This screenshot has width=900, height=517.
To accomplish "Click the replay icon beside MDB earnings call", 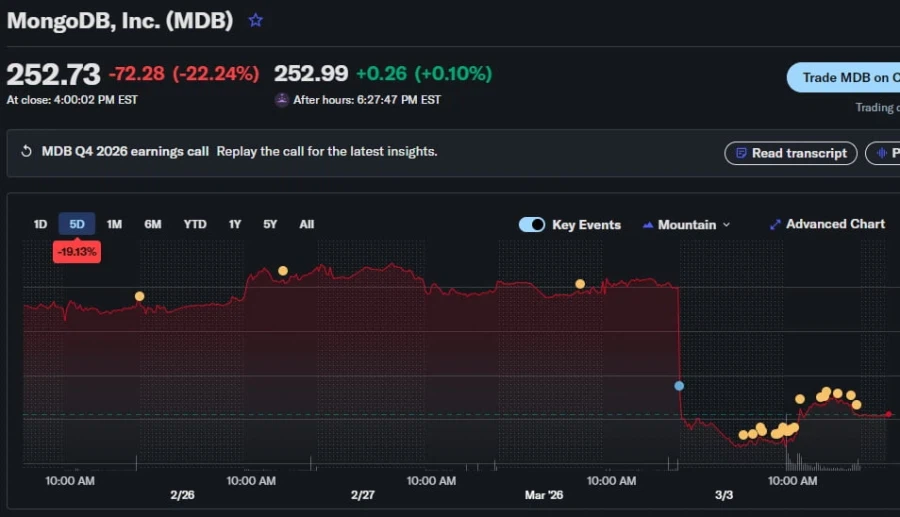I will [27, 152].
